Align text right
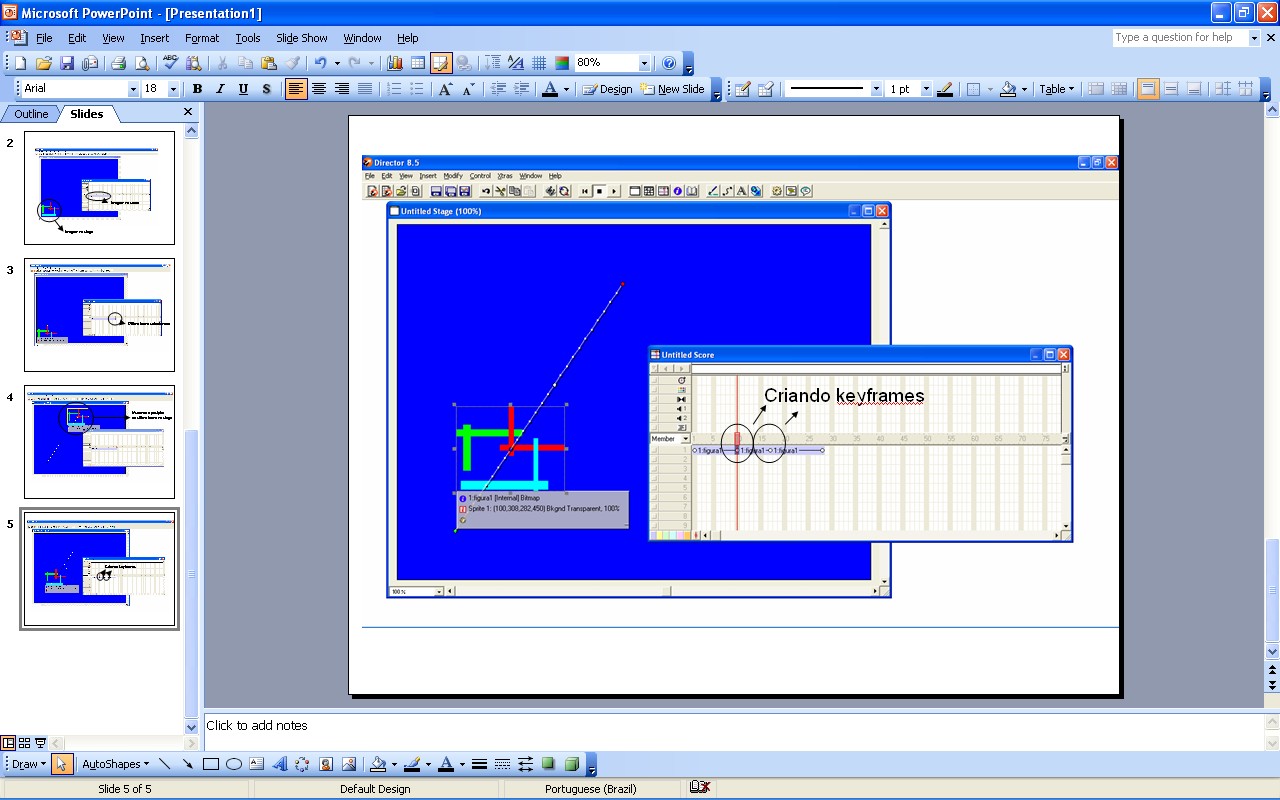This screenshot has height=800, width=1280. [342, 89]
